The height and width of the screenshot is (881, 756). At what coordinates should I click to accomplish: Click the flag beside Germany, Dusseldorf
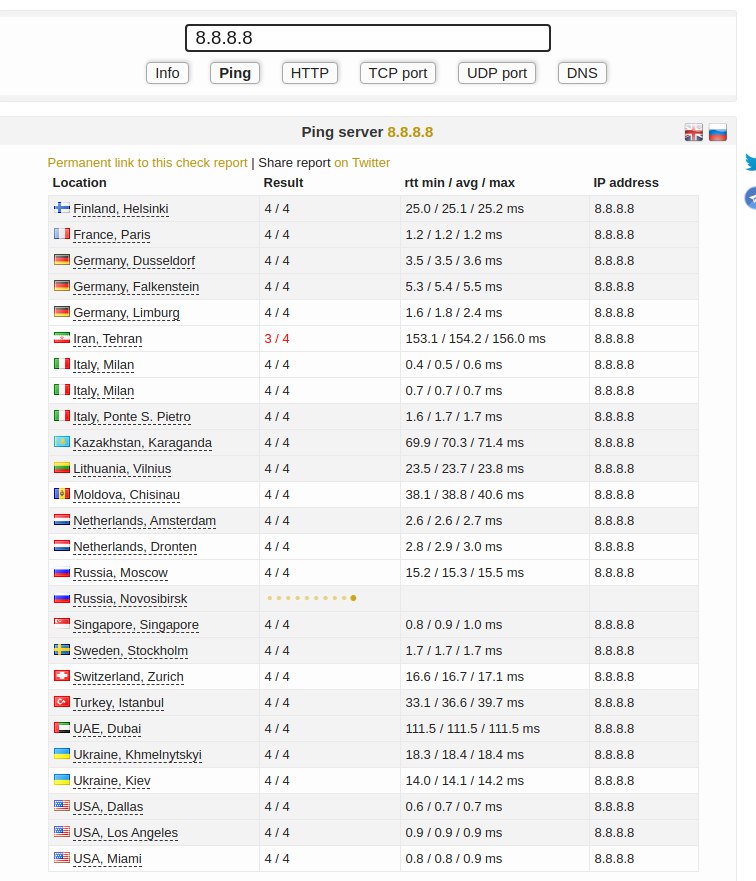point(62,260)
